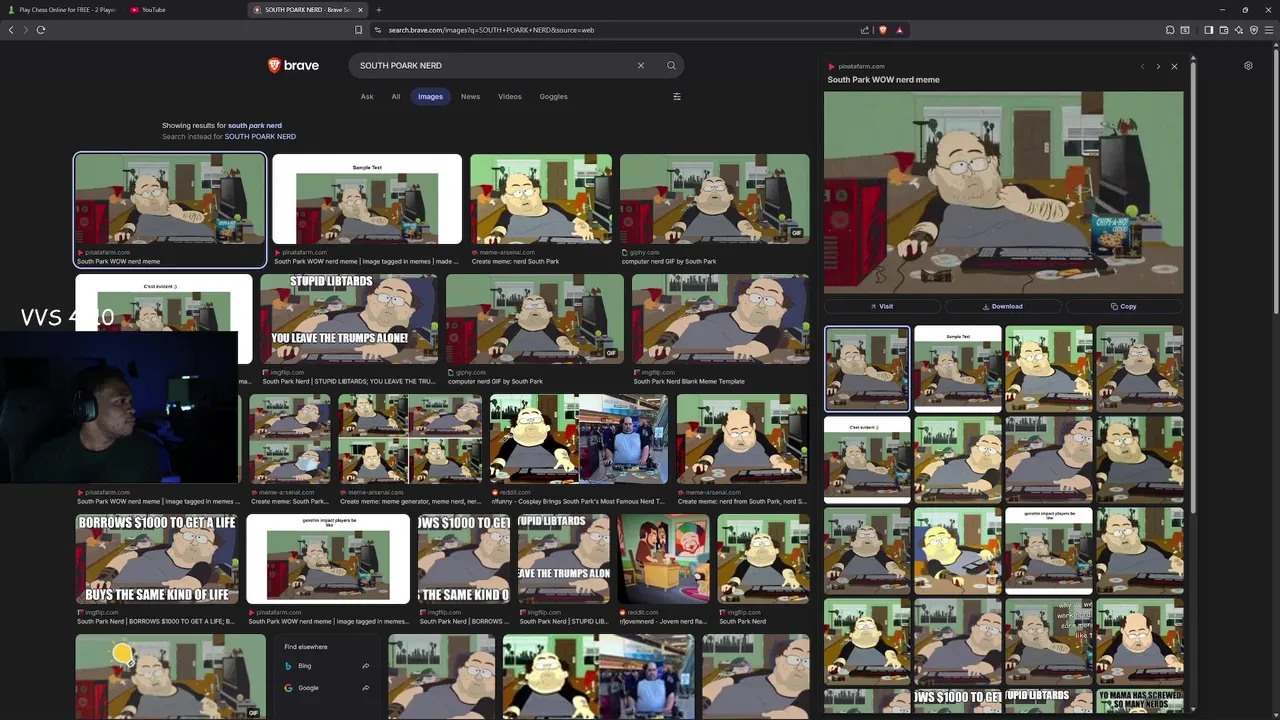Viewport: 1280px width, 720px height.
Task: Open image search filters icon
Action: click(677, 97)
